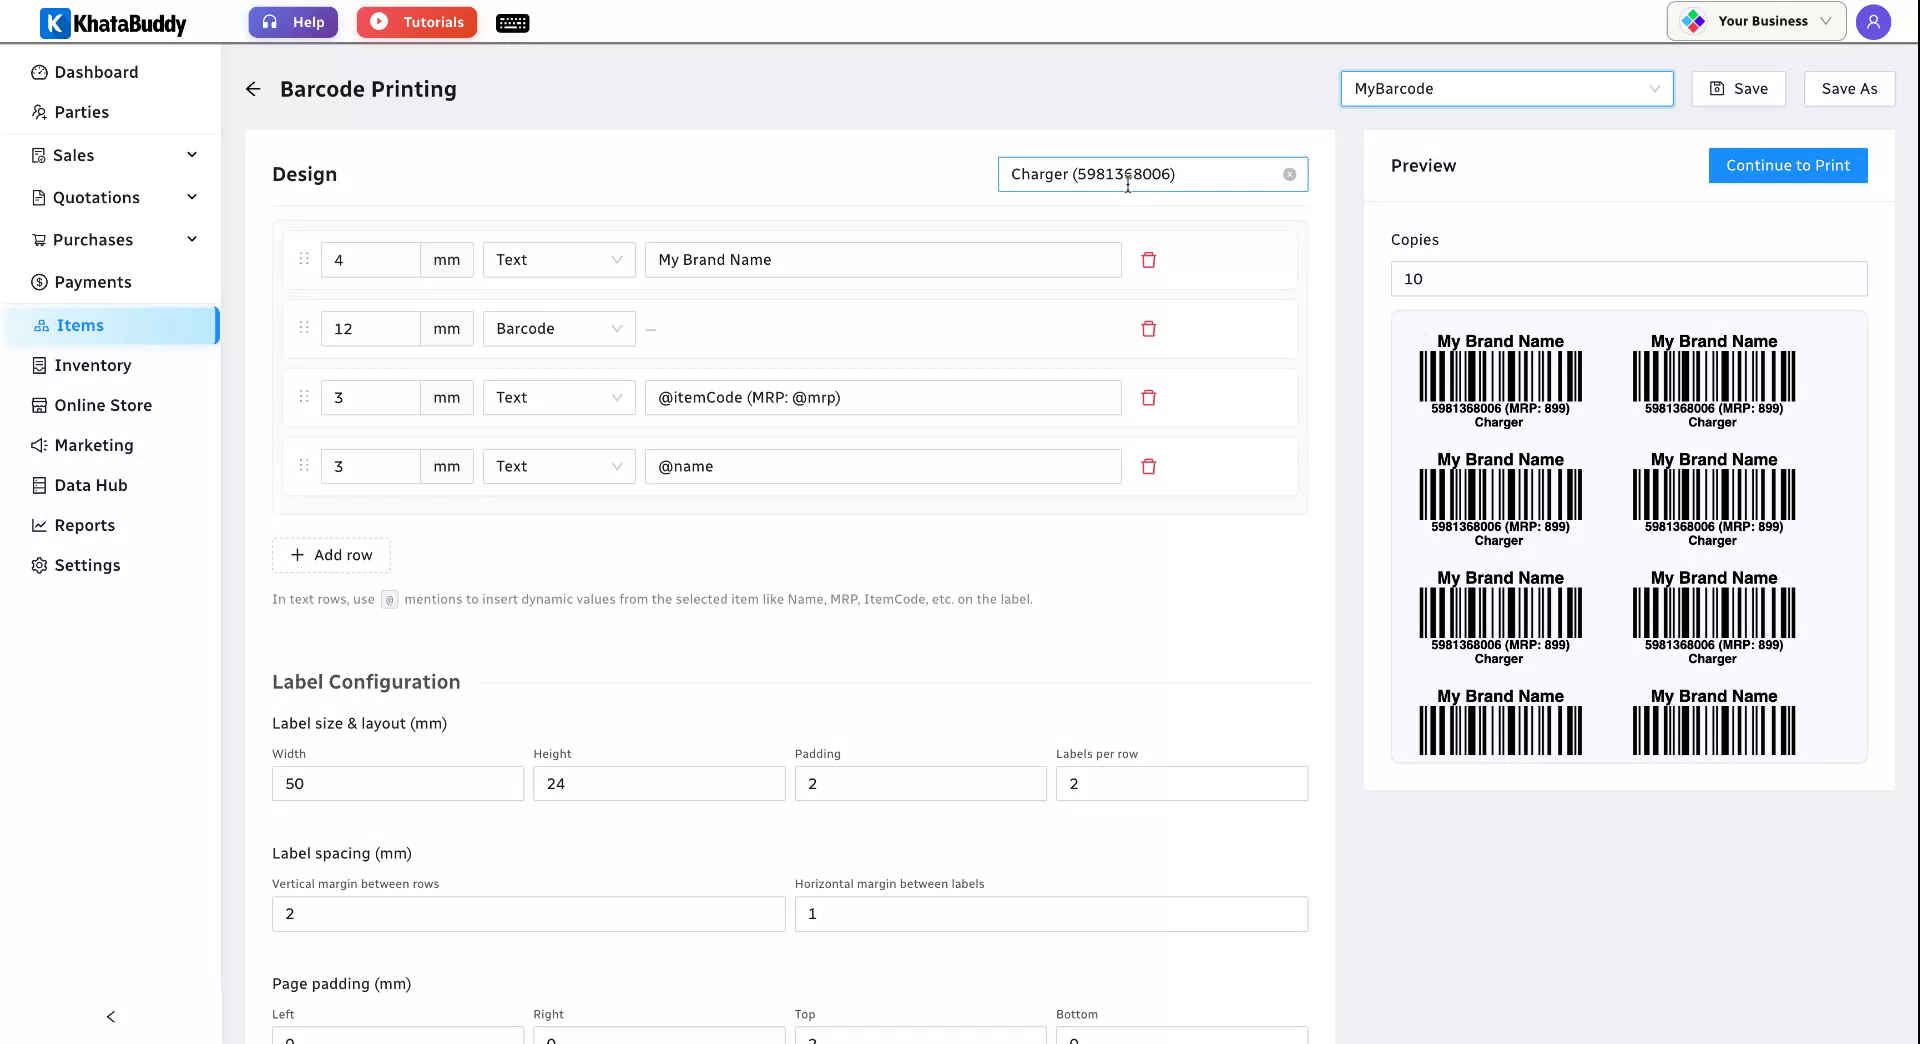
Task: Click the Online Store icon in sidebar
Action: pyautogui.click(x=39, y=405)
